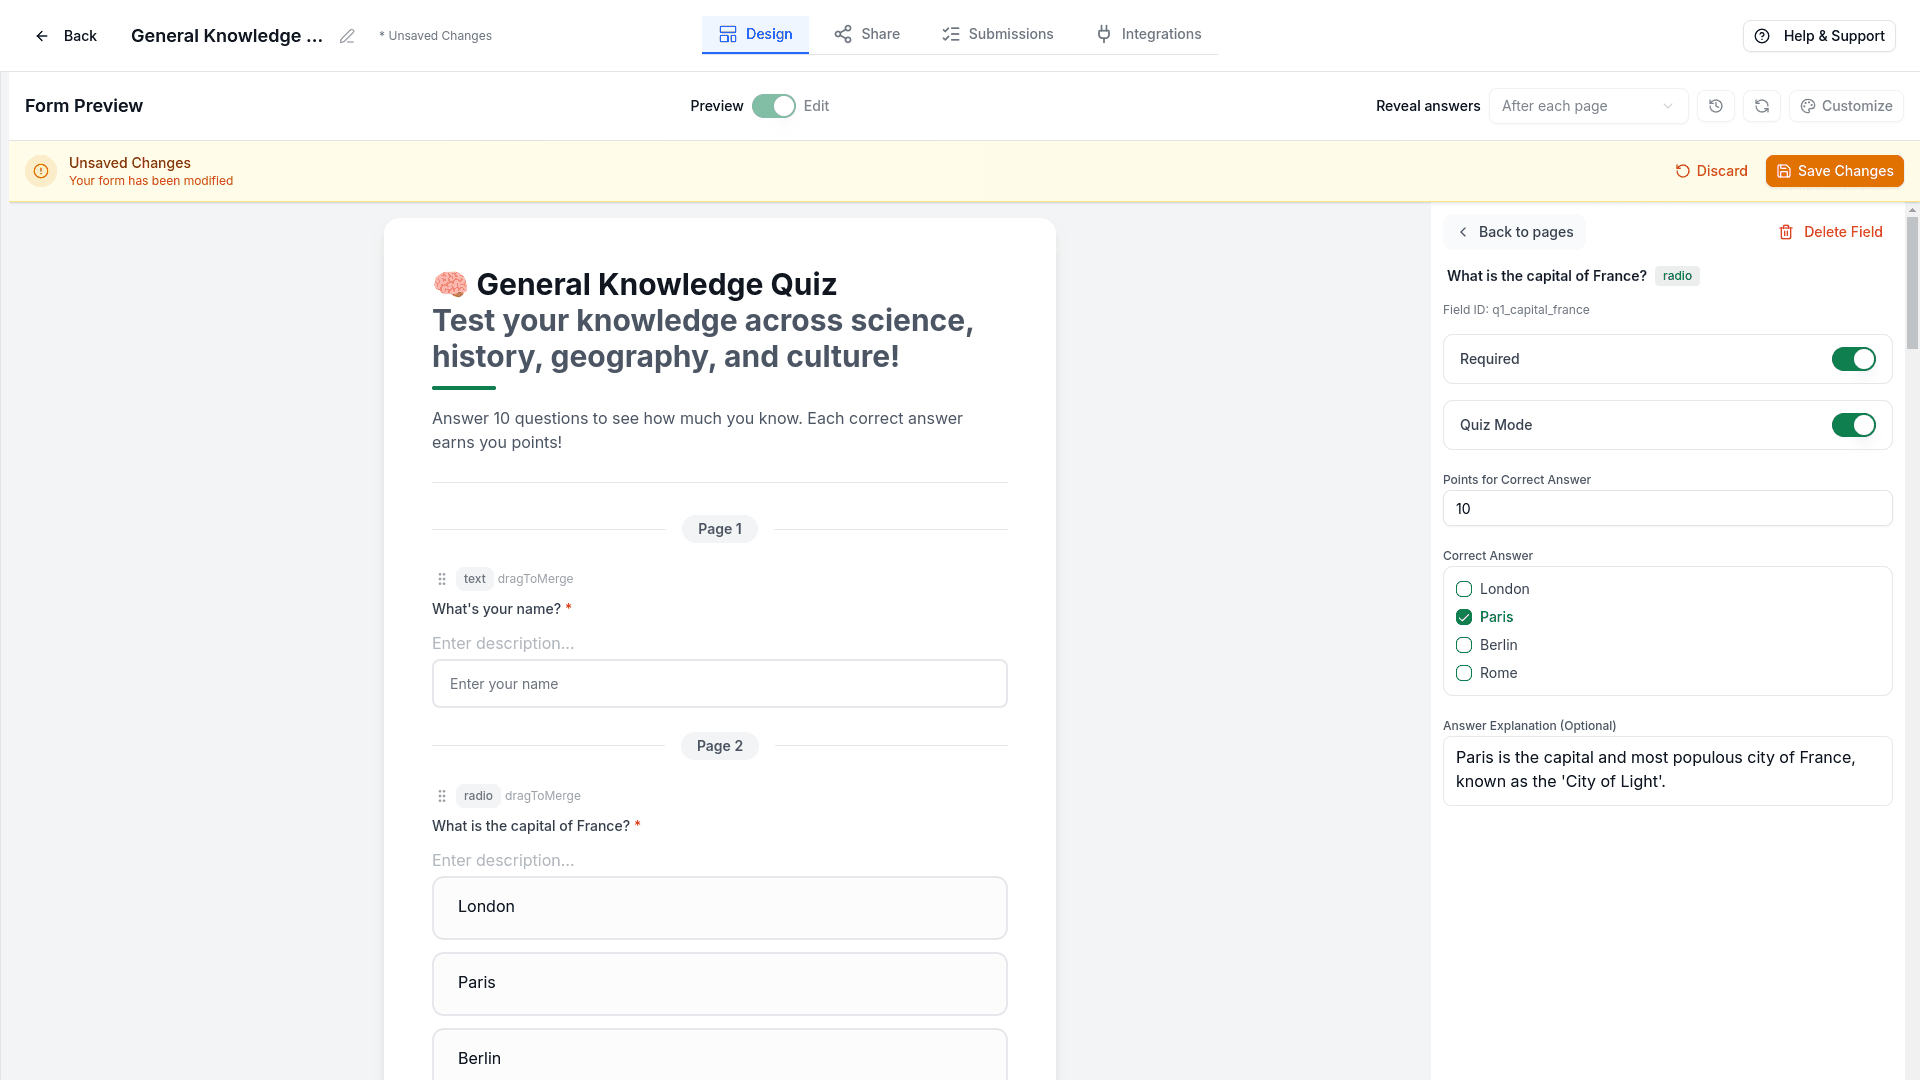Click the Unsaved Changes warning icon
Viewport: 1920px width, 1080px height.
41,171
